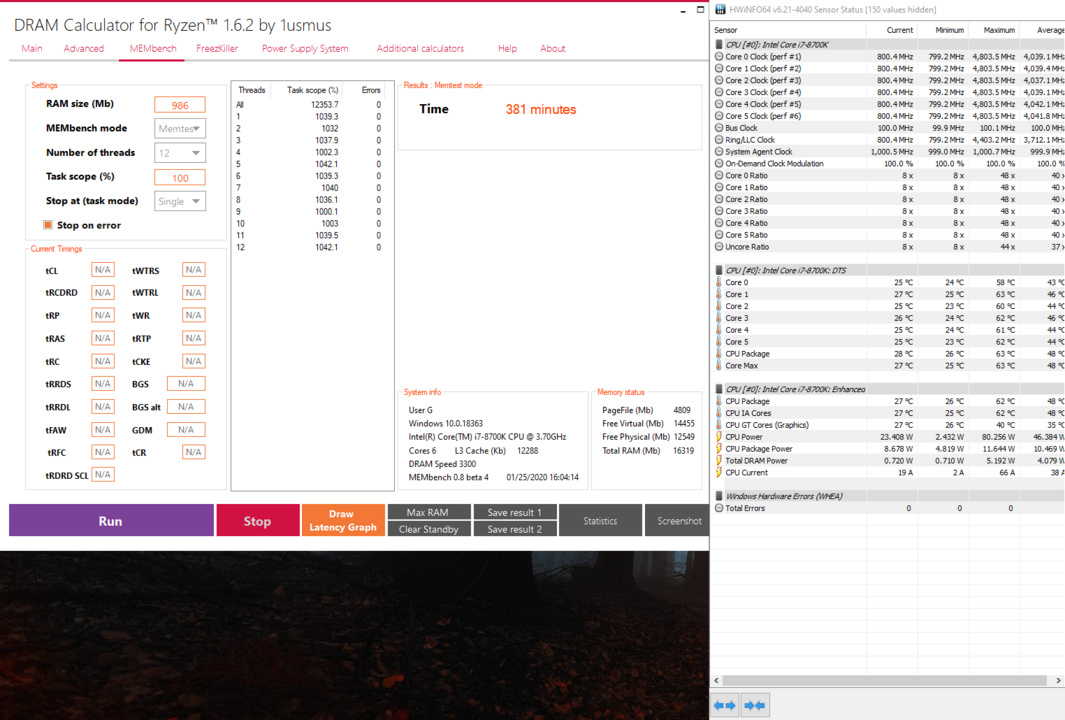1065x720 pixels.
Task: Select Uncore Ratio sensor icon
Action: pyautogui.click(x=719, y=247)
